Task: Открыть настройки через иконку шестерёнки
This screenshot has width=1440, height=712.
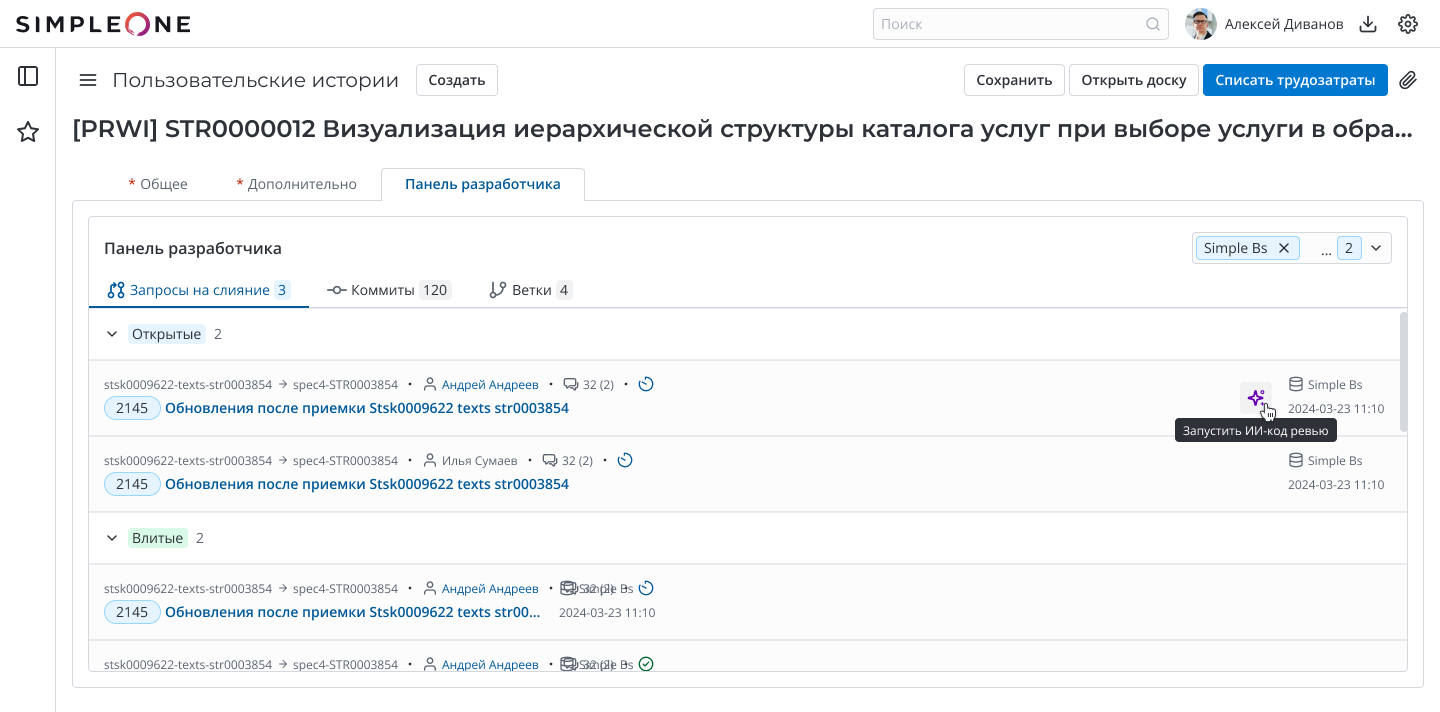Action: coord(1407,23)
